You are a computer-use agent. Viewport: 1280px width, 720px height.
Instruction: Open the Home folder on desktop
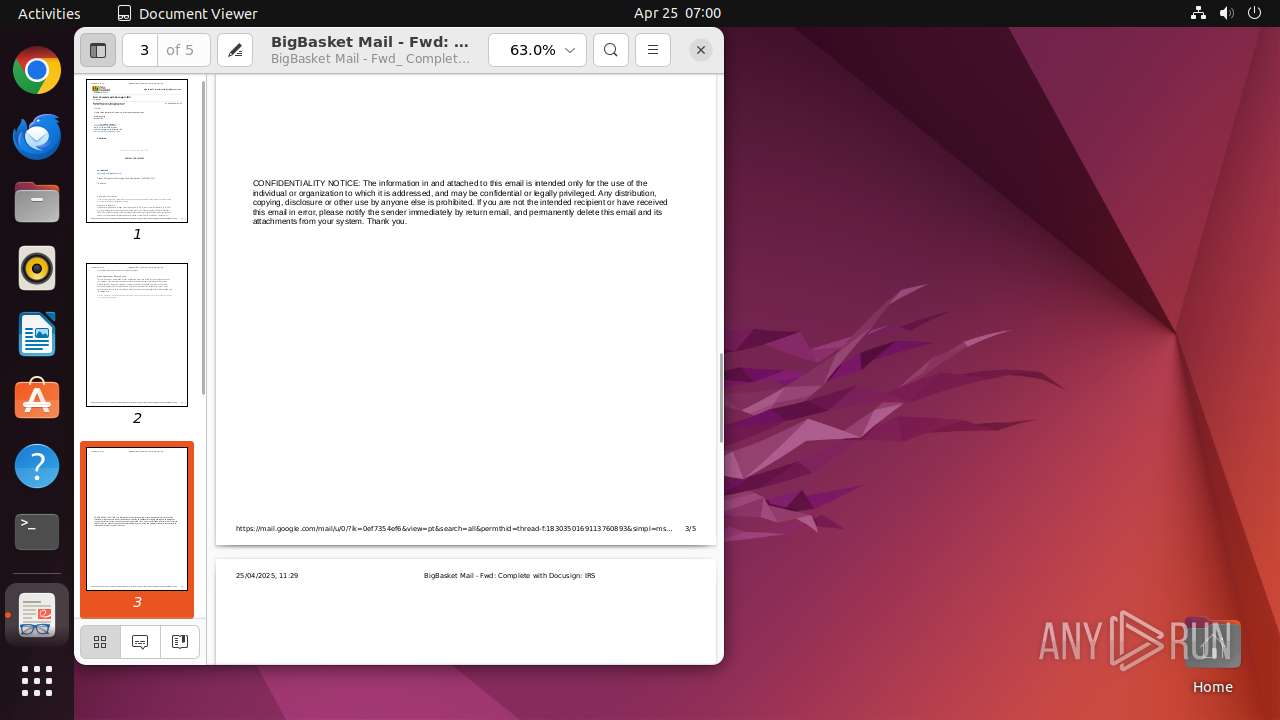click(1212, 656)
